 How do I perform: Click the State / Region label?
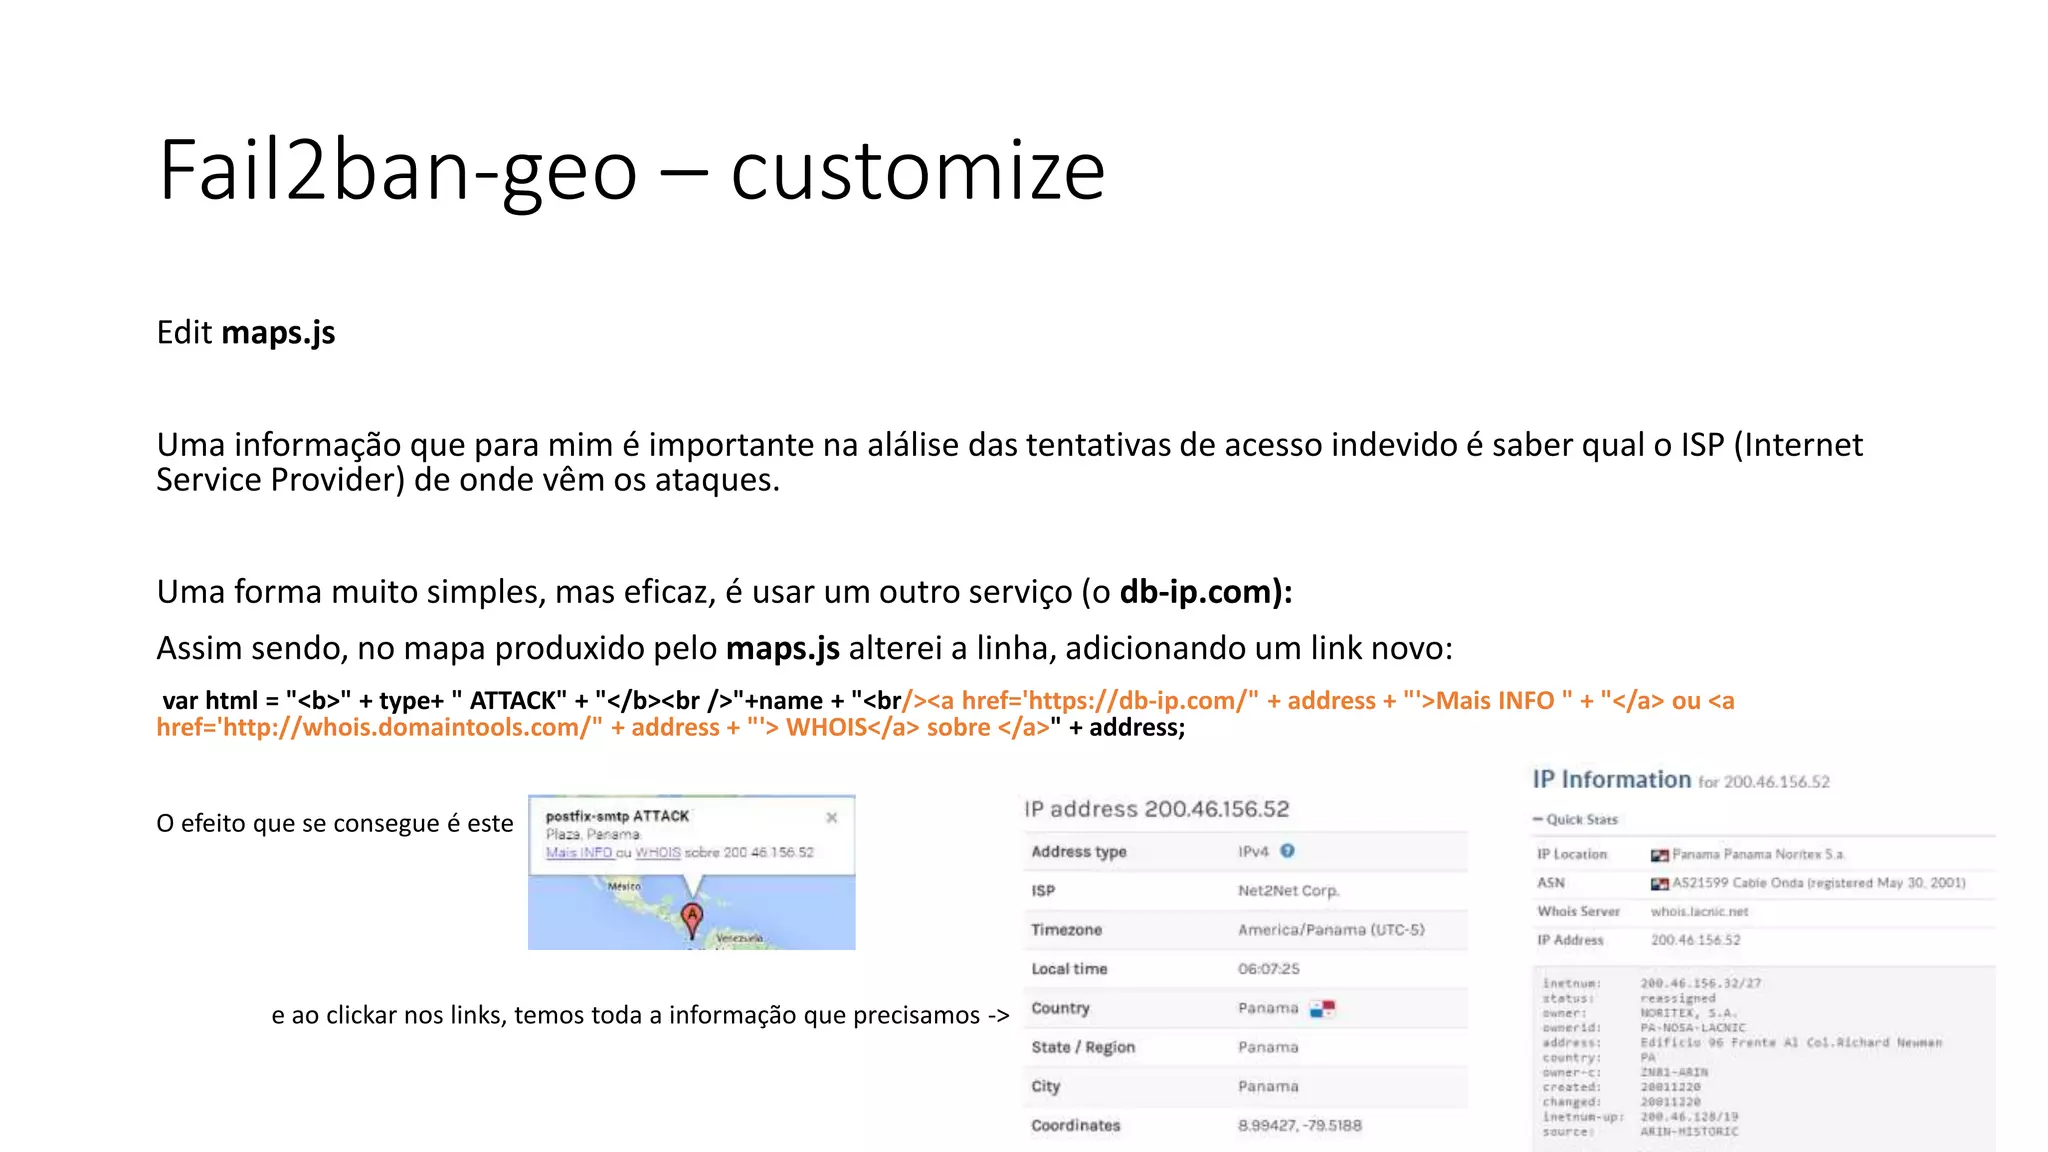click(x=1083, y=1048)
